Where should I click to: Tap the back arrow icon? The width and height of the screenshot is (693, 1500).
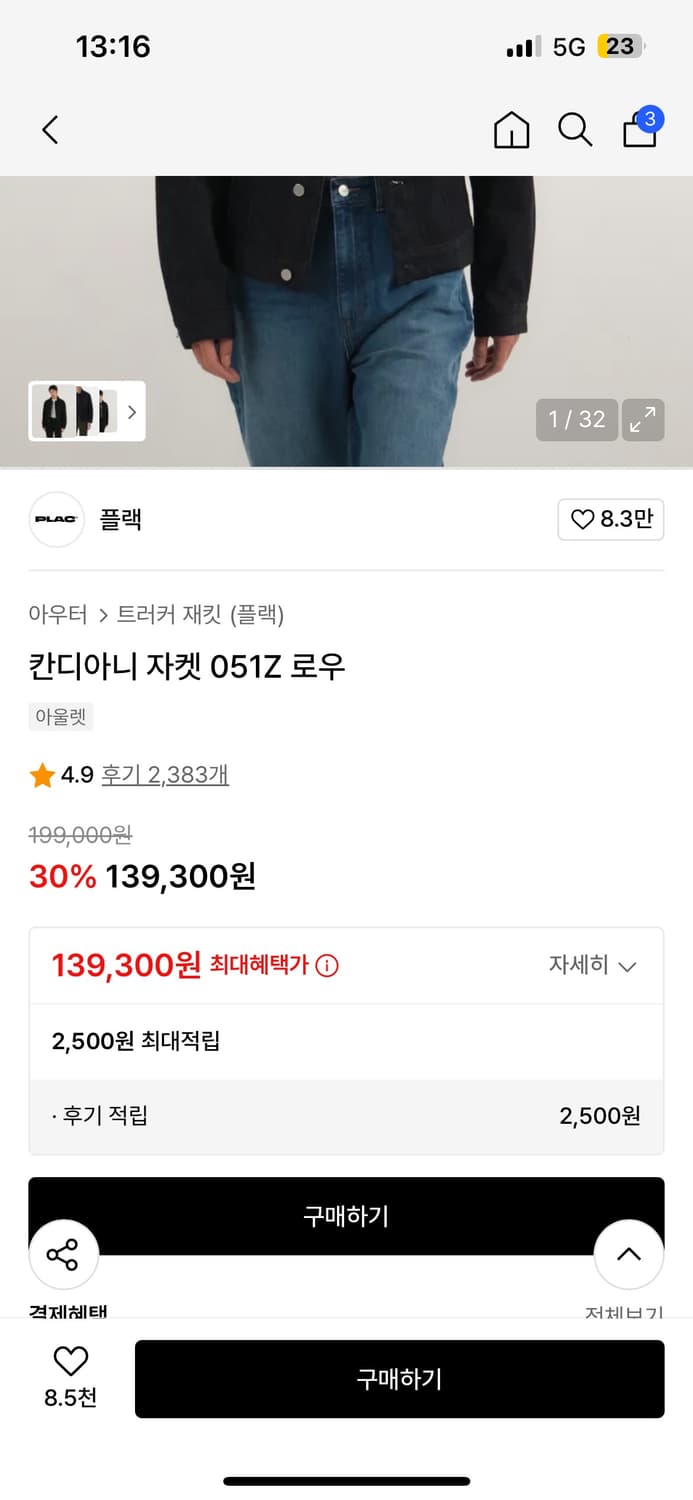coord(50,129)
